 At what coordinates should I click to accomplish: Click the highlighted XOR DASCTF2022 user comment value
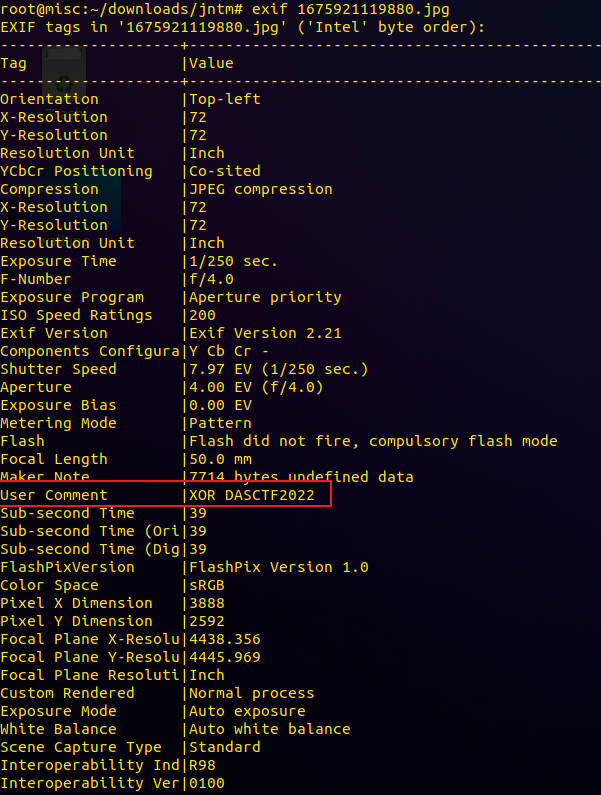pos(256,495)
